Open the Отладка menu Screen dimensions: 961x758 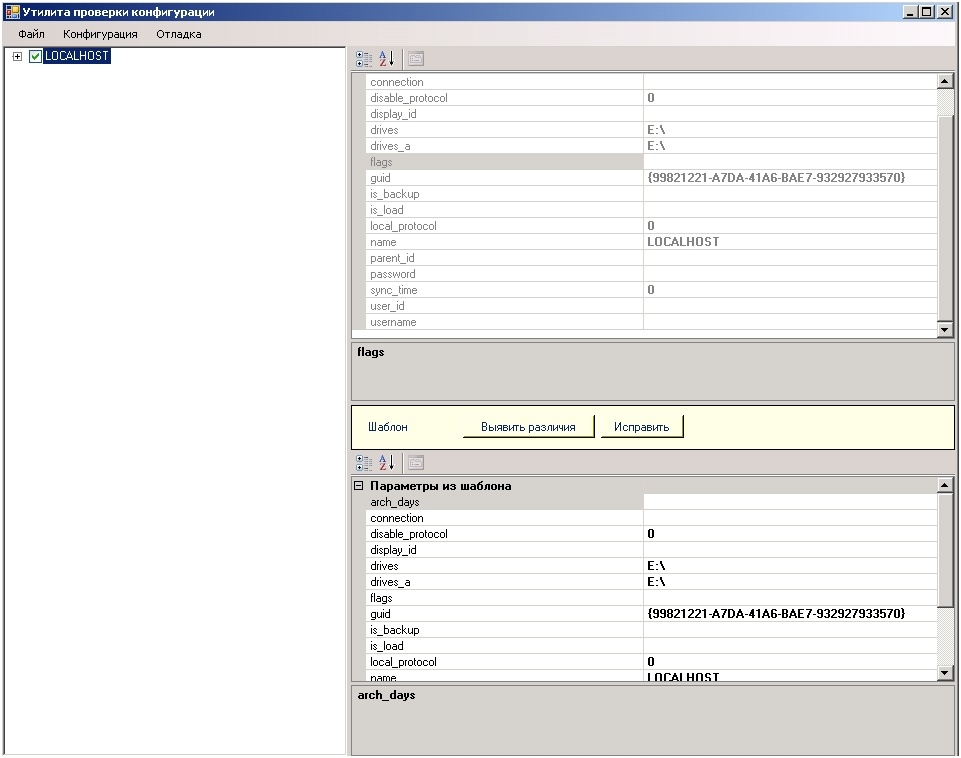tap(178, 34)
